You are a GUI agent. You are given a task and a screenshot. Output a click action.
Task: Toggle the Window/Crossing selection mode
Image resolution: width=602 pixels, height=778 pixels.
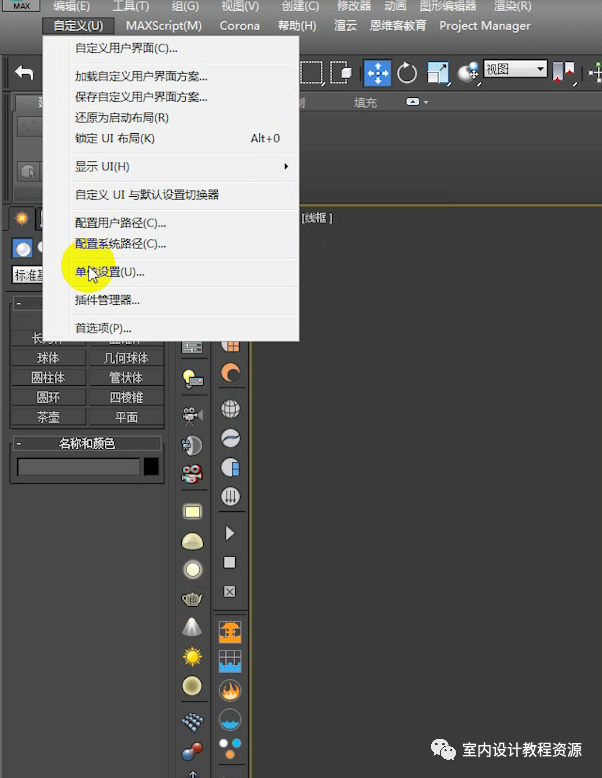341,73
